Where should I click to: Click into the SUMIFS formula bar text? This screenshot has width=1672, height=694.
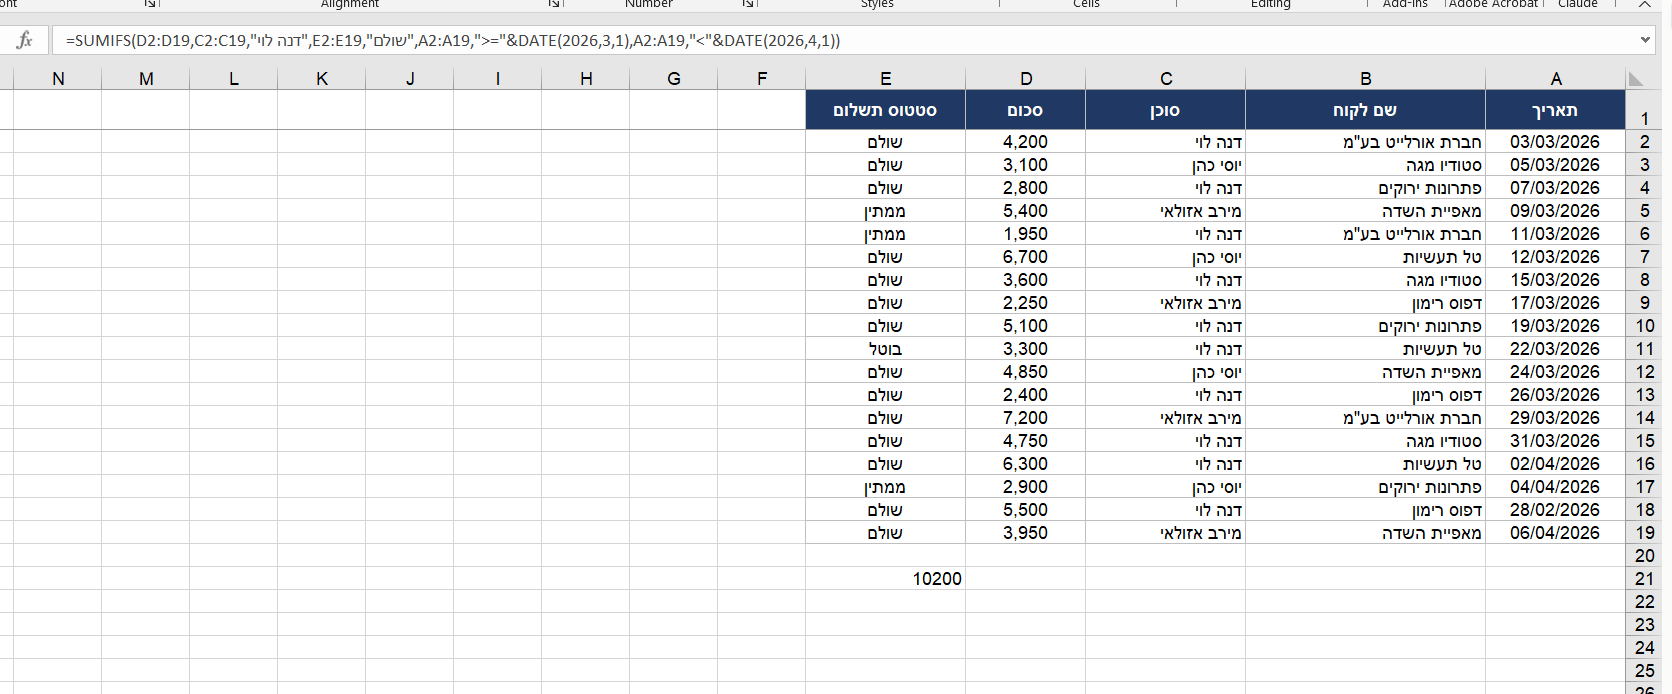pyautogui.click(x=453, y=41)
